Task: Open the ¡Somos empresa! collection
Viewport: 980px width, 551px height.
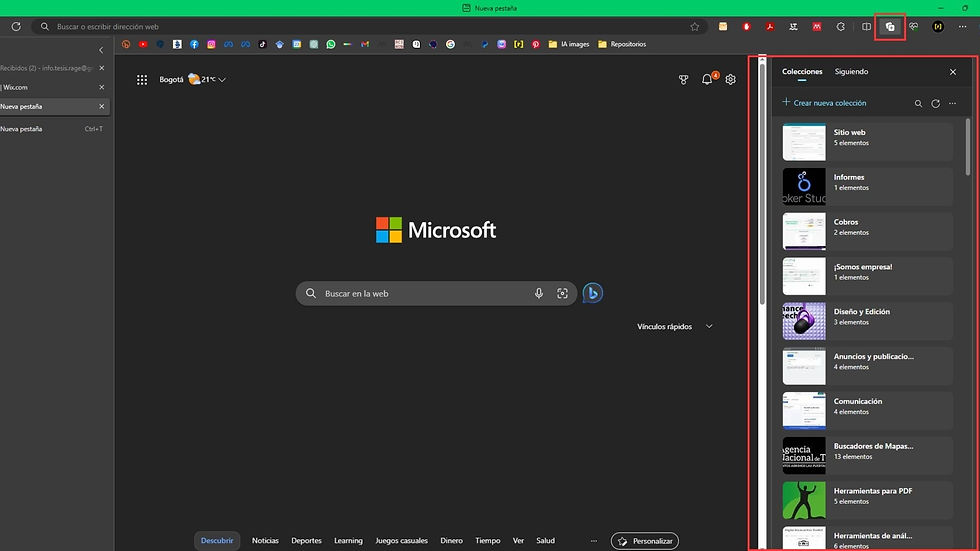Action: tap(868, 276)
